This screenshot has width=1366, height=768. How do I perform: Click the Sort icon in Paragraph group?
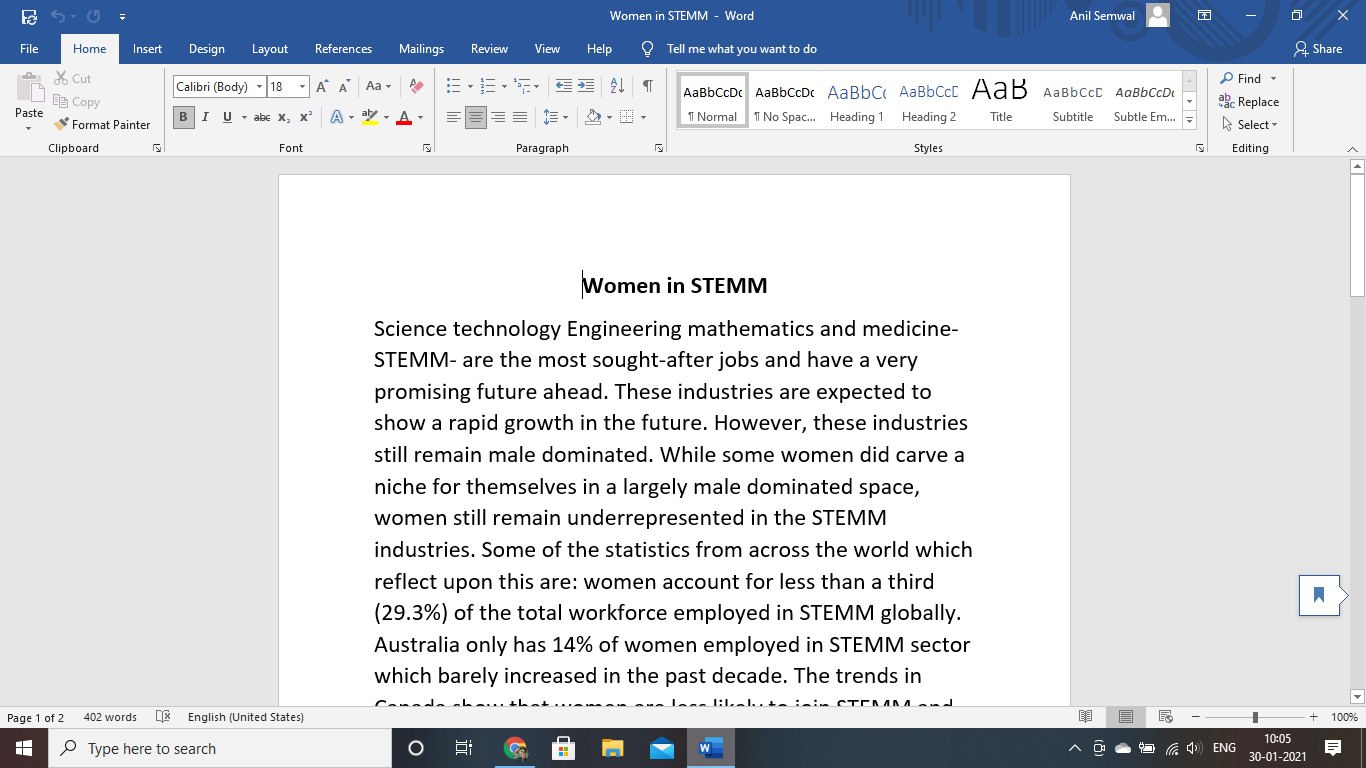coord(617,87)
